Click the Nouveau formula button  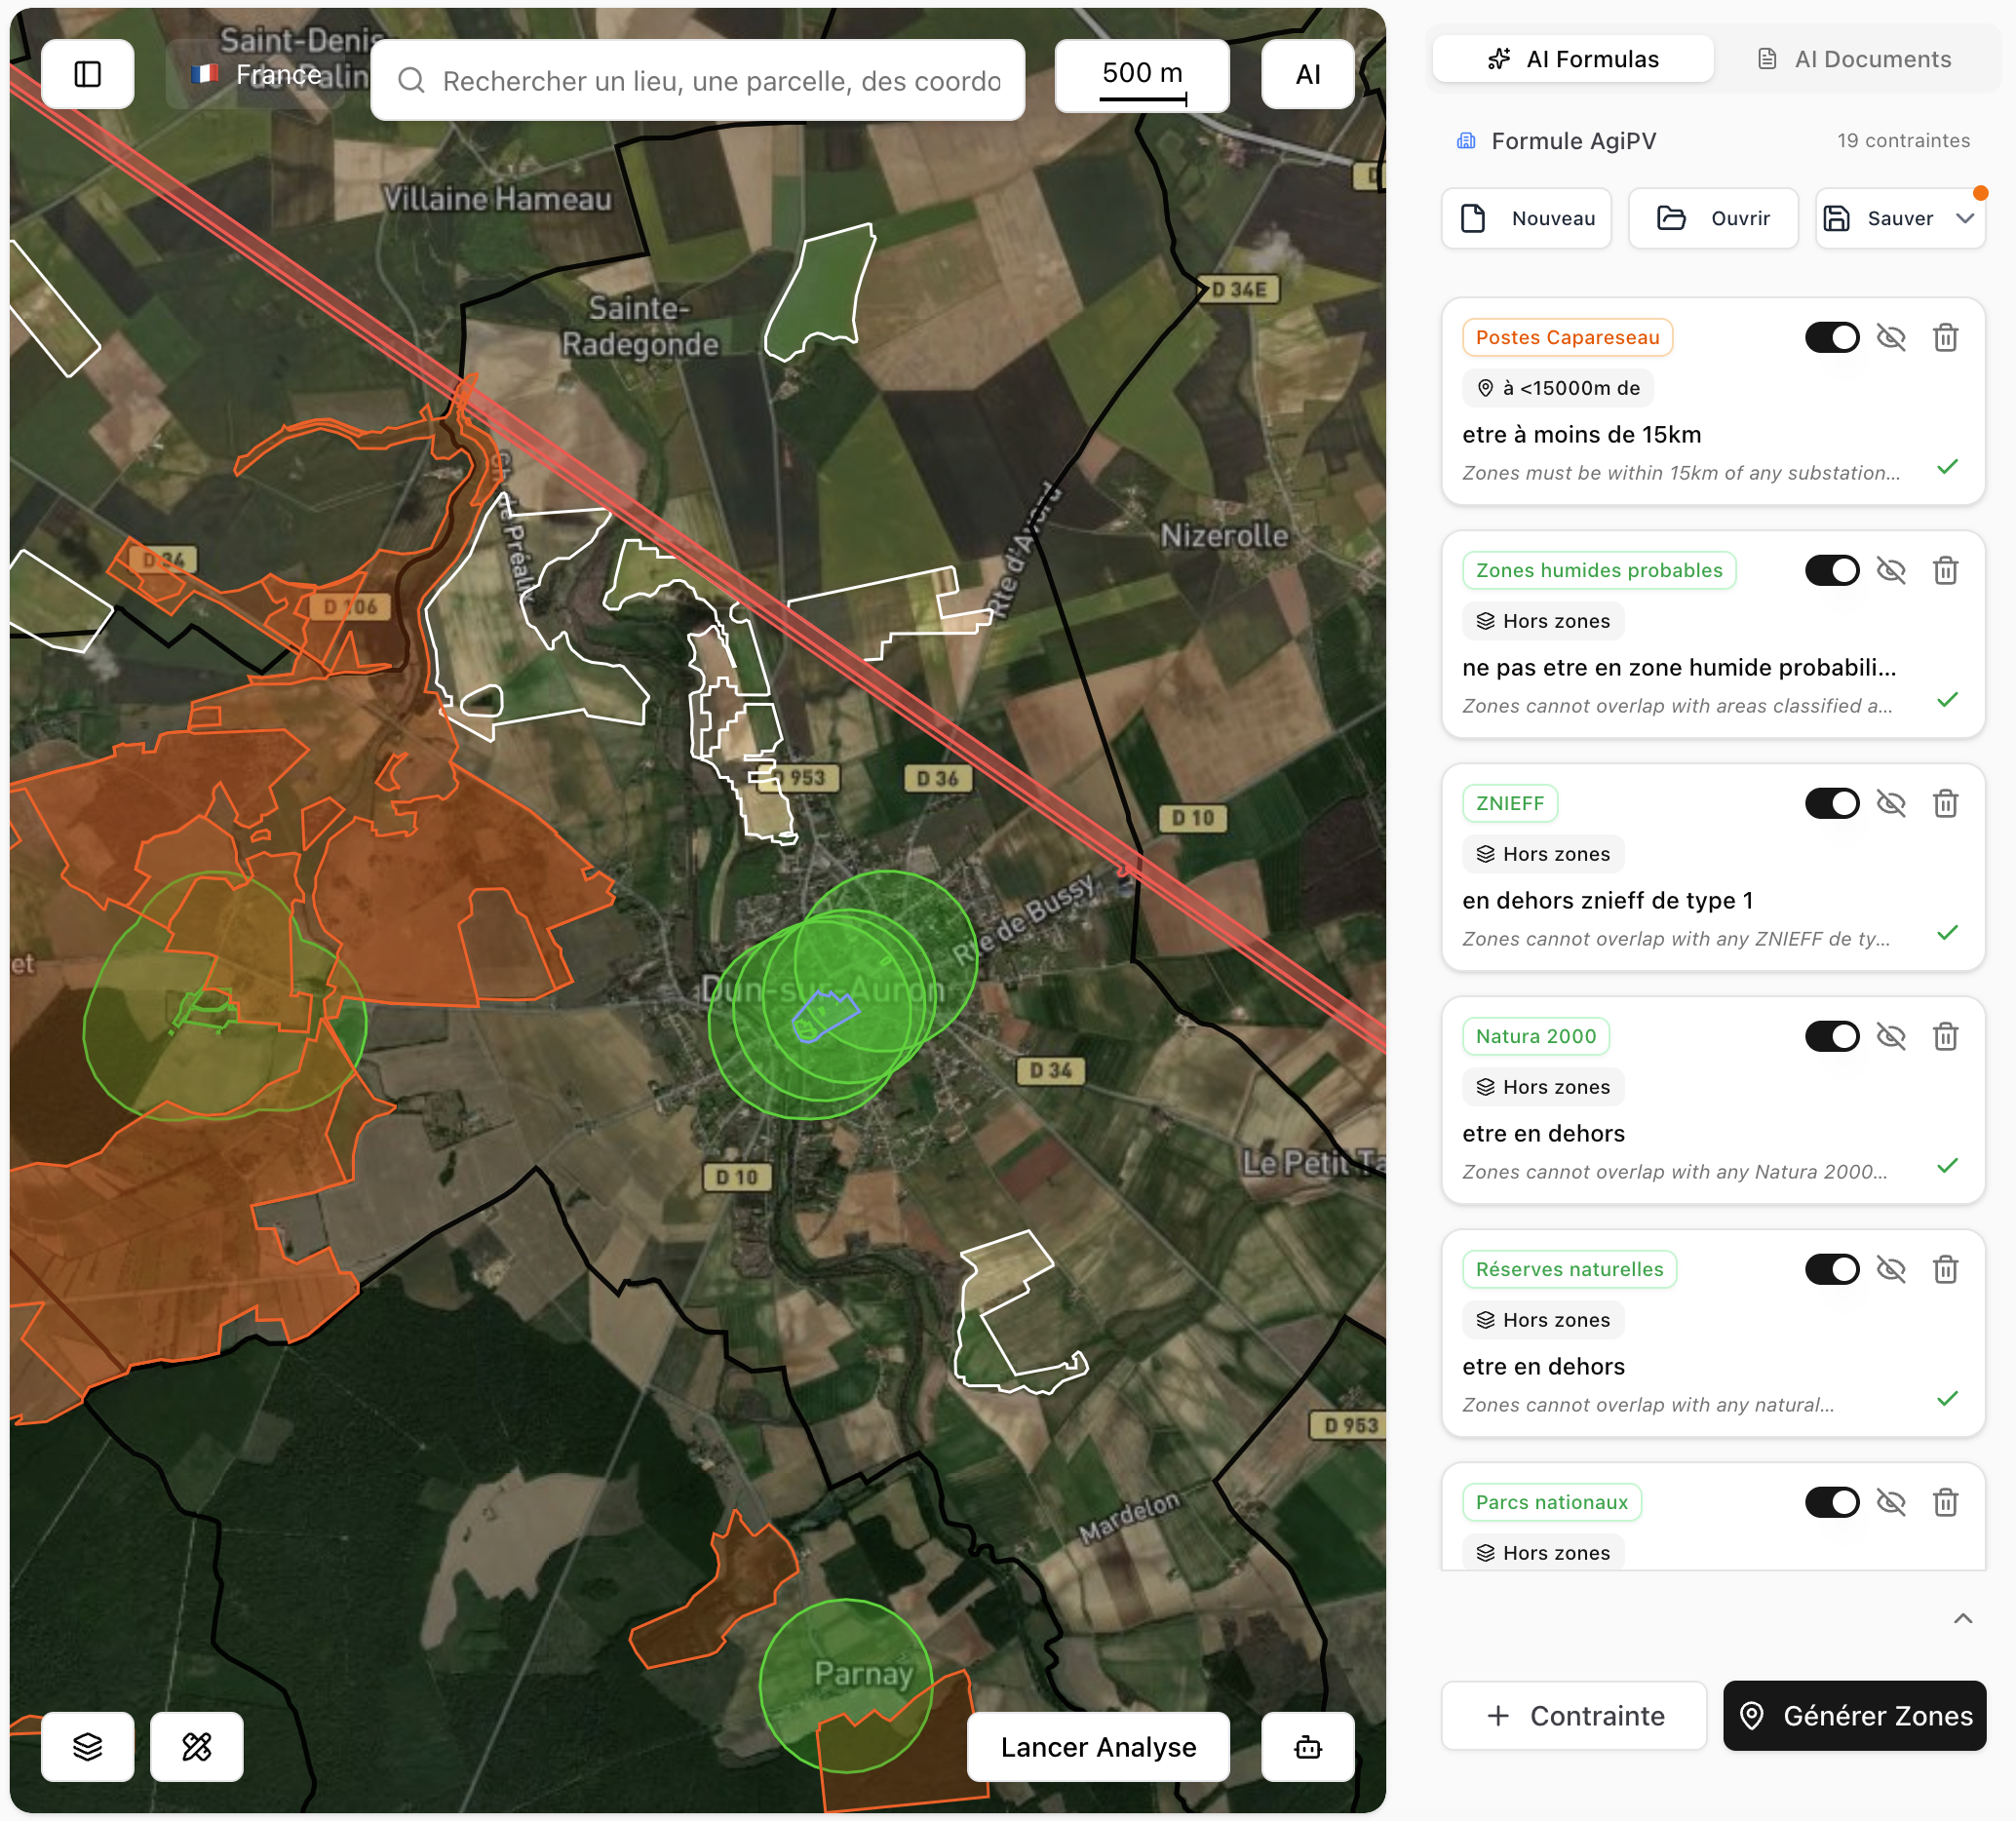pyautogui.click(x=1526, y=218)
